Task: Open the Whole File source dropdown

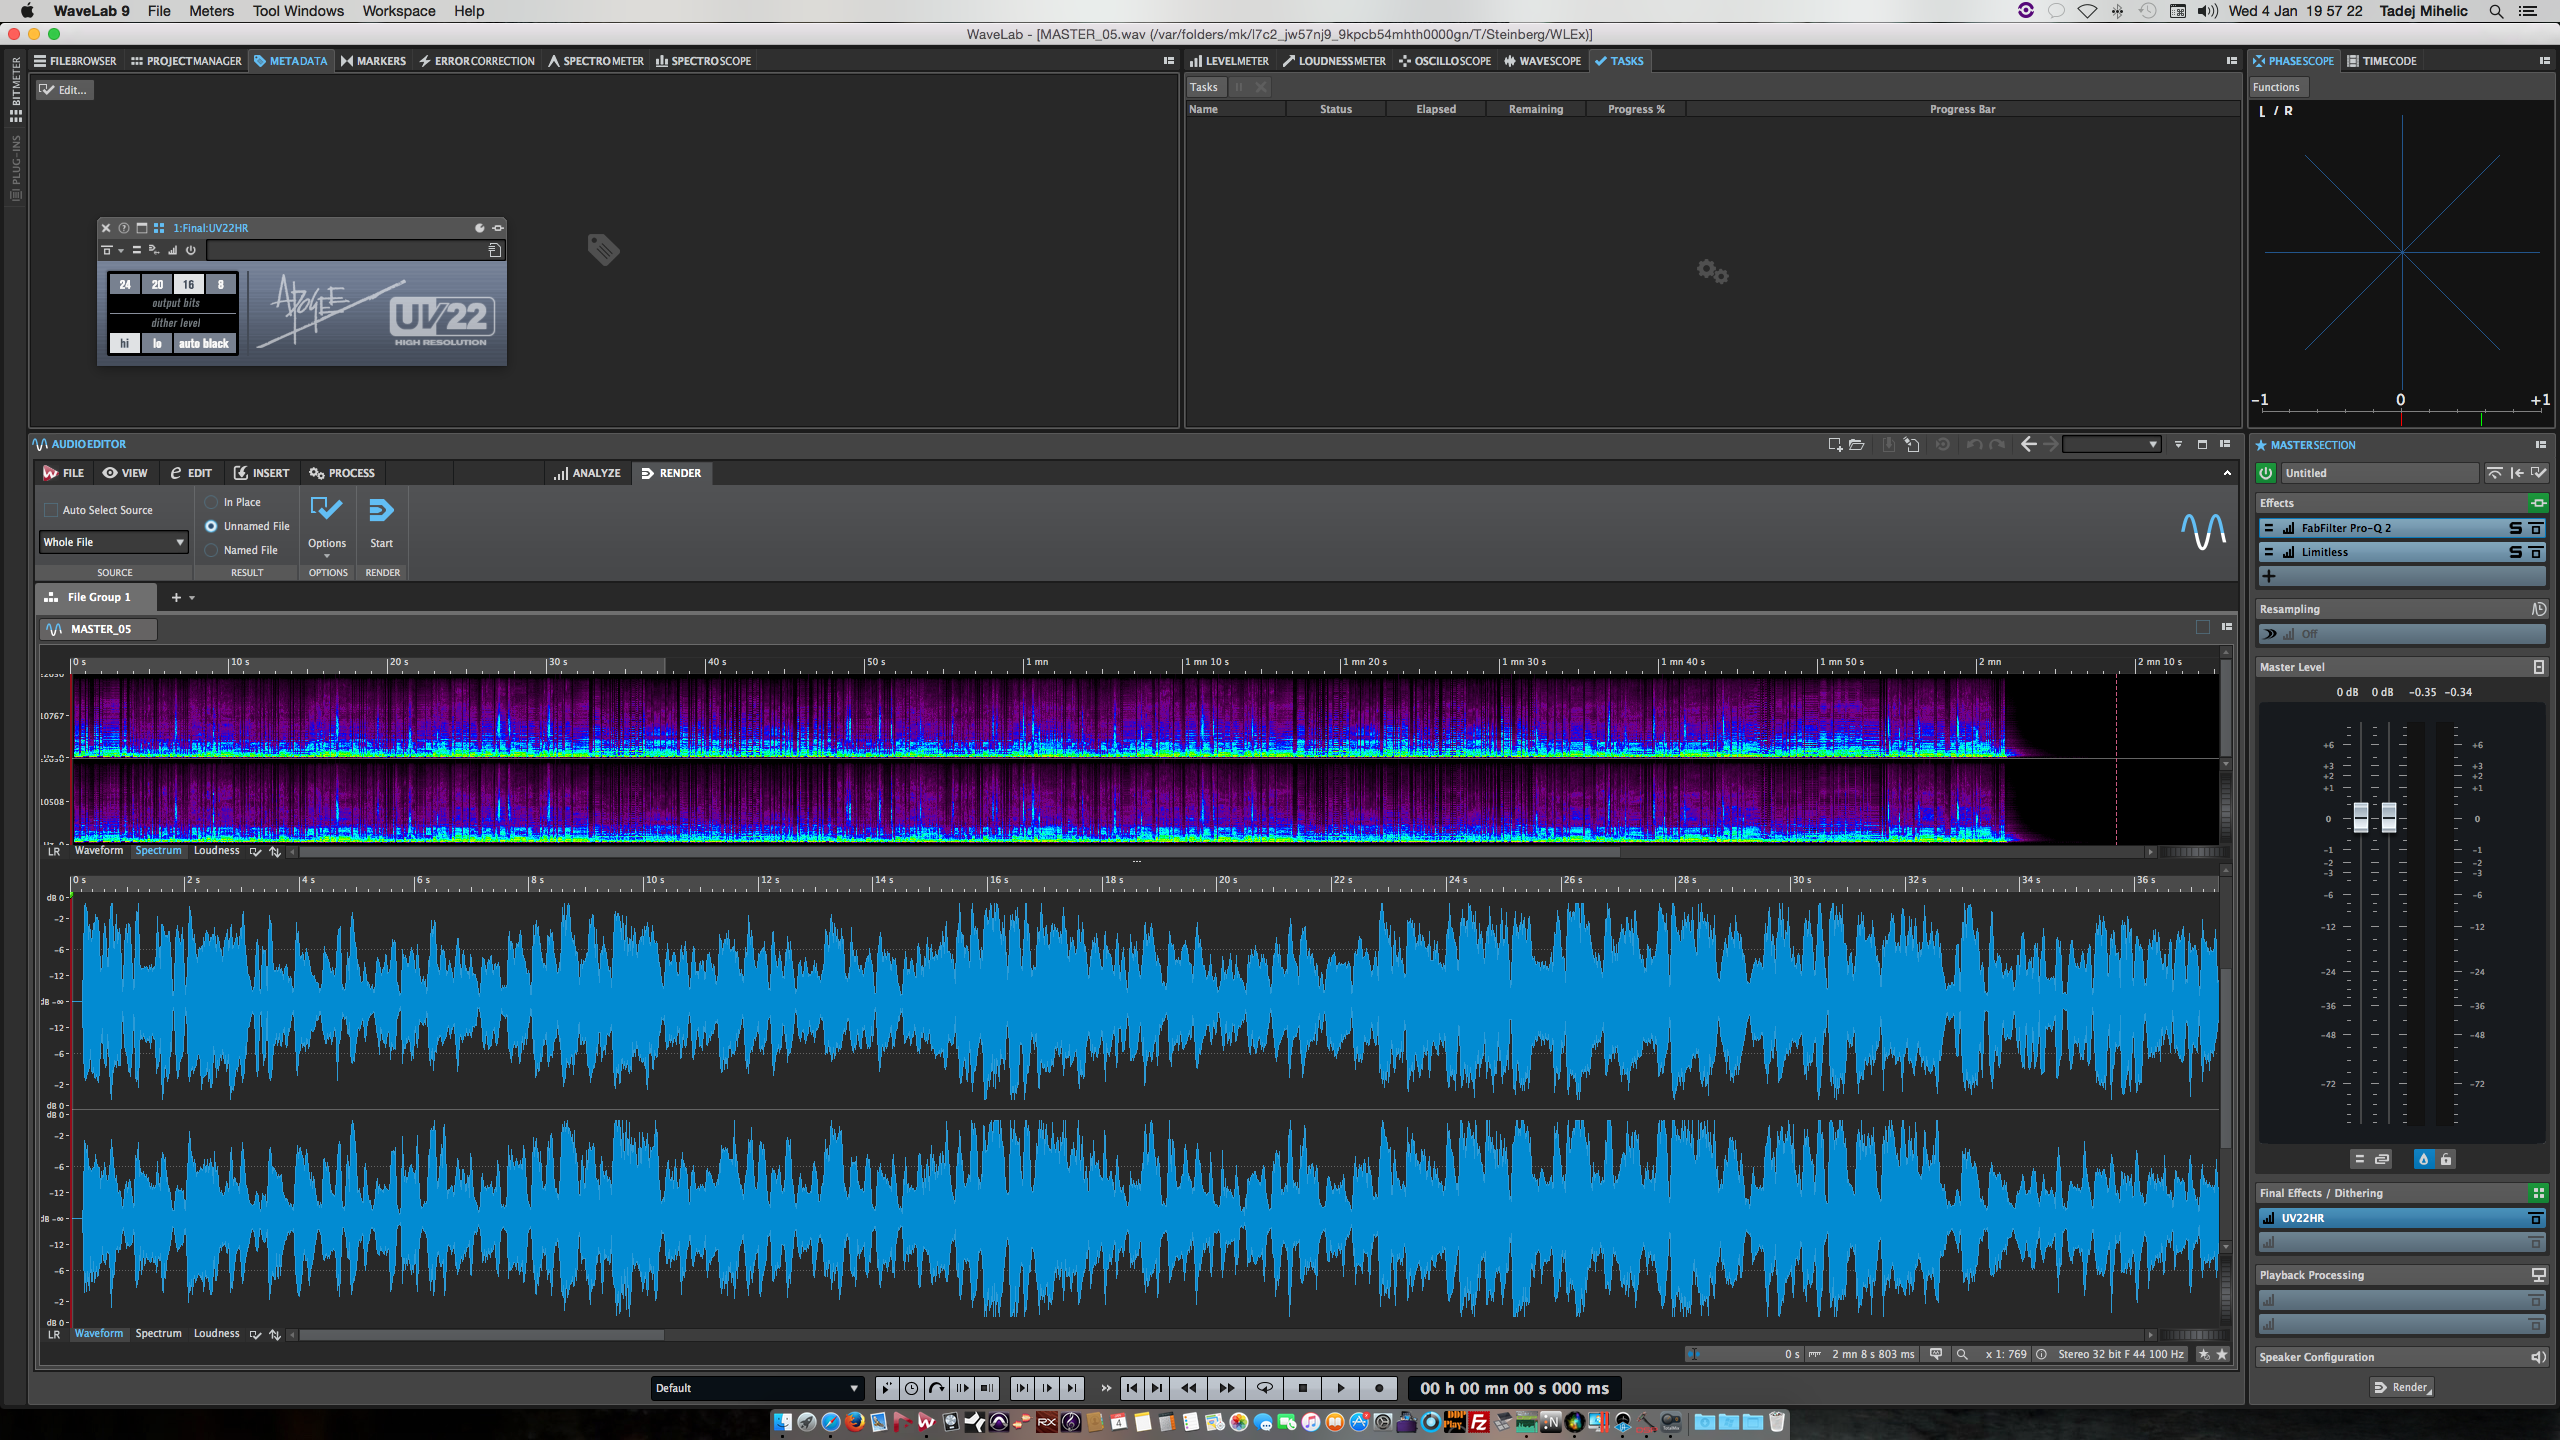Action: (114, 542)
